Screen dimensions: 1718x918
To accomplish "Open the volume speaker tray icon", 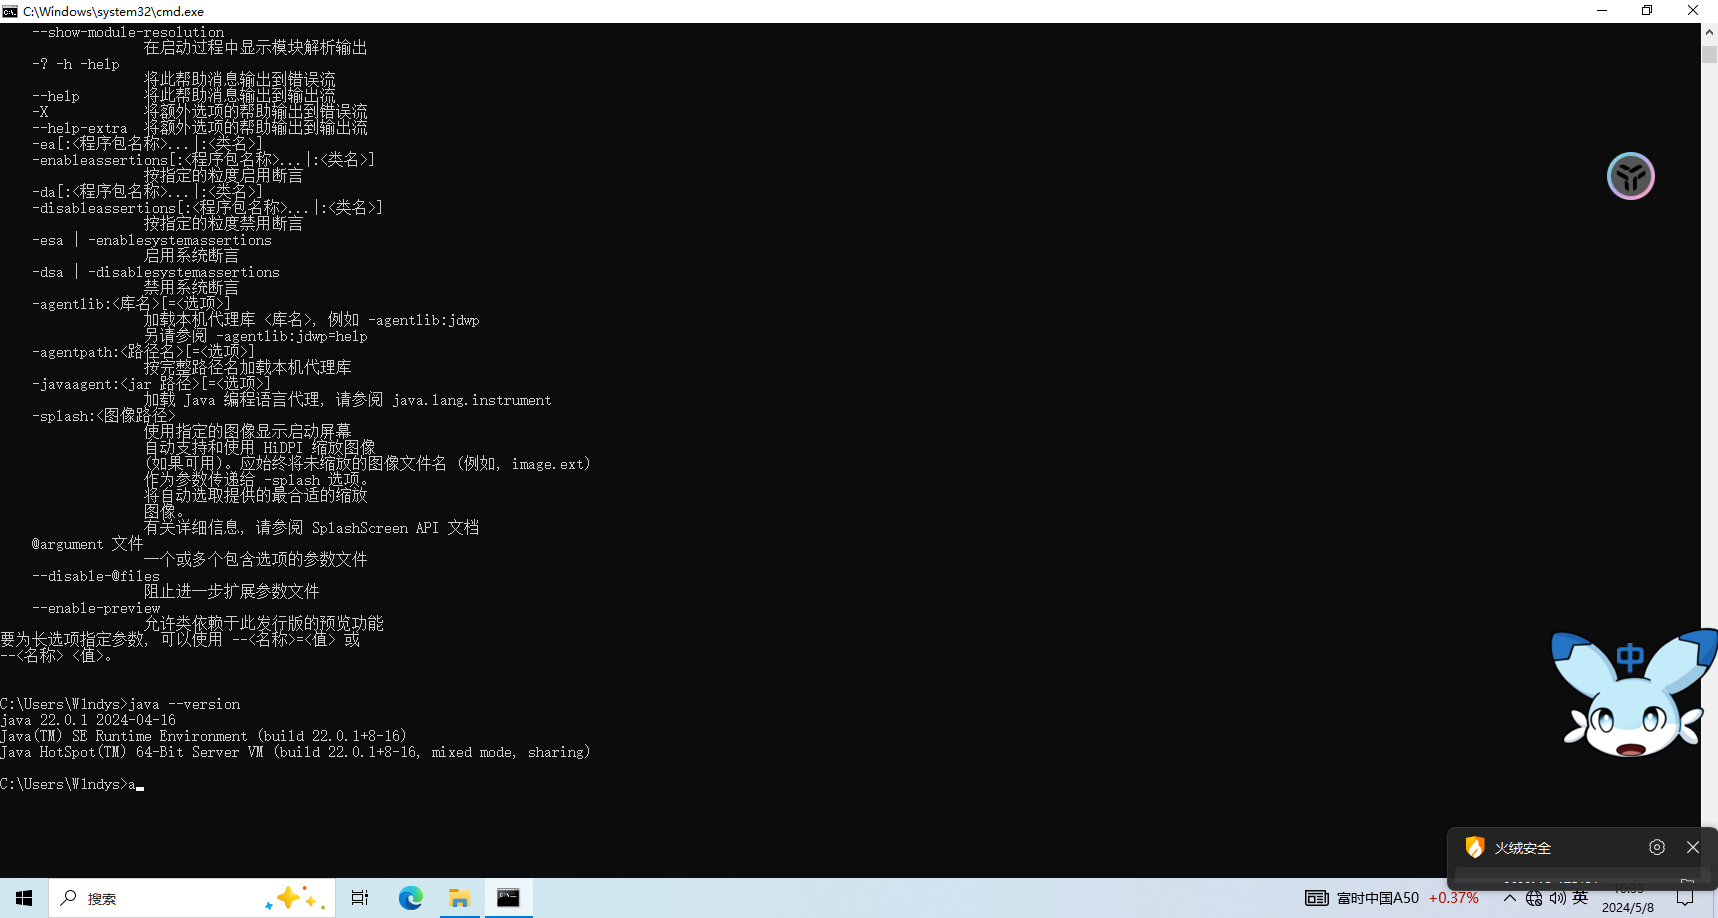I will [1557, 898].
